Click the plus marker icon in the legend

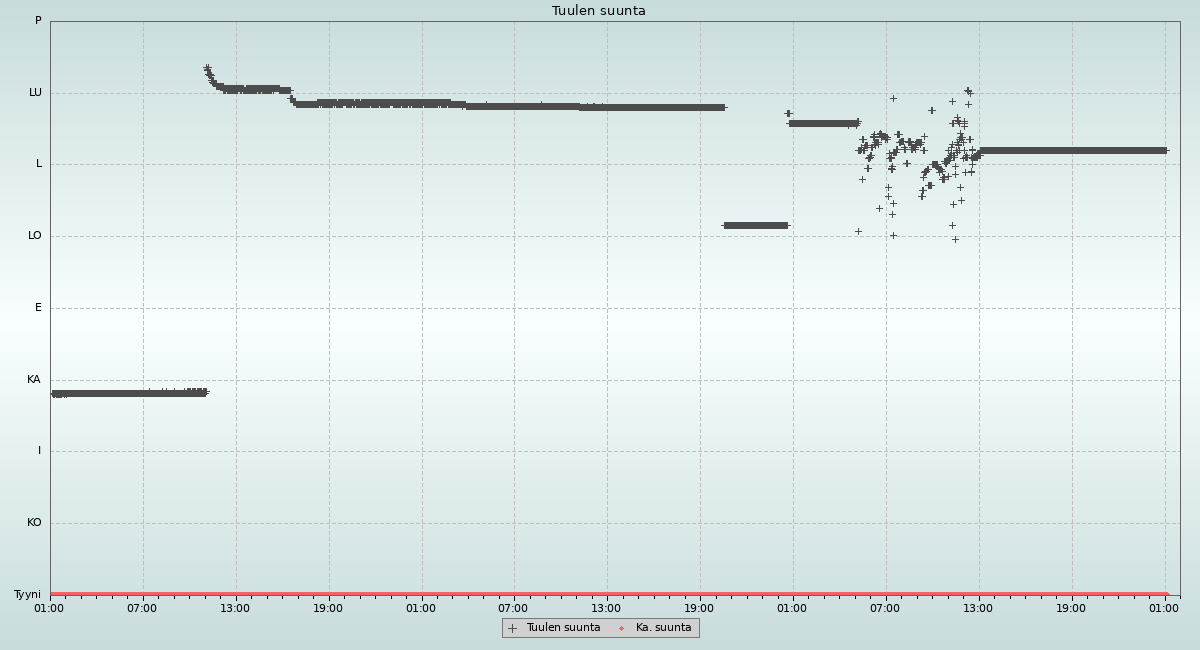(x=512, y=628)
